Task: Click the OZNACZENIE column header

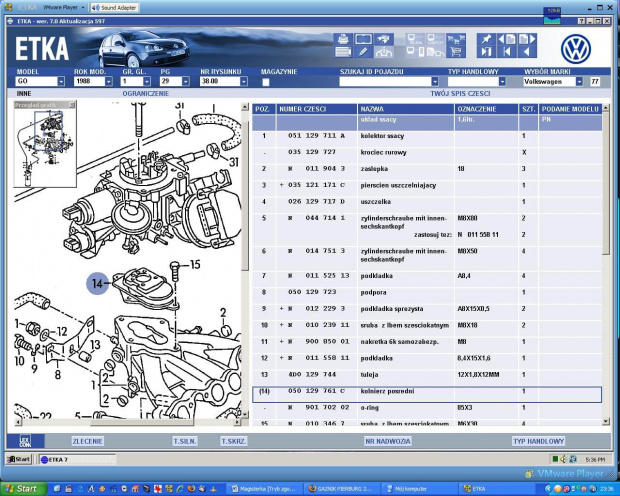Action: 486,109
